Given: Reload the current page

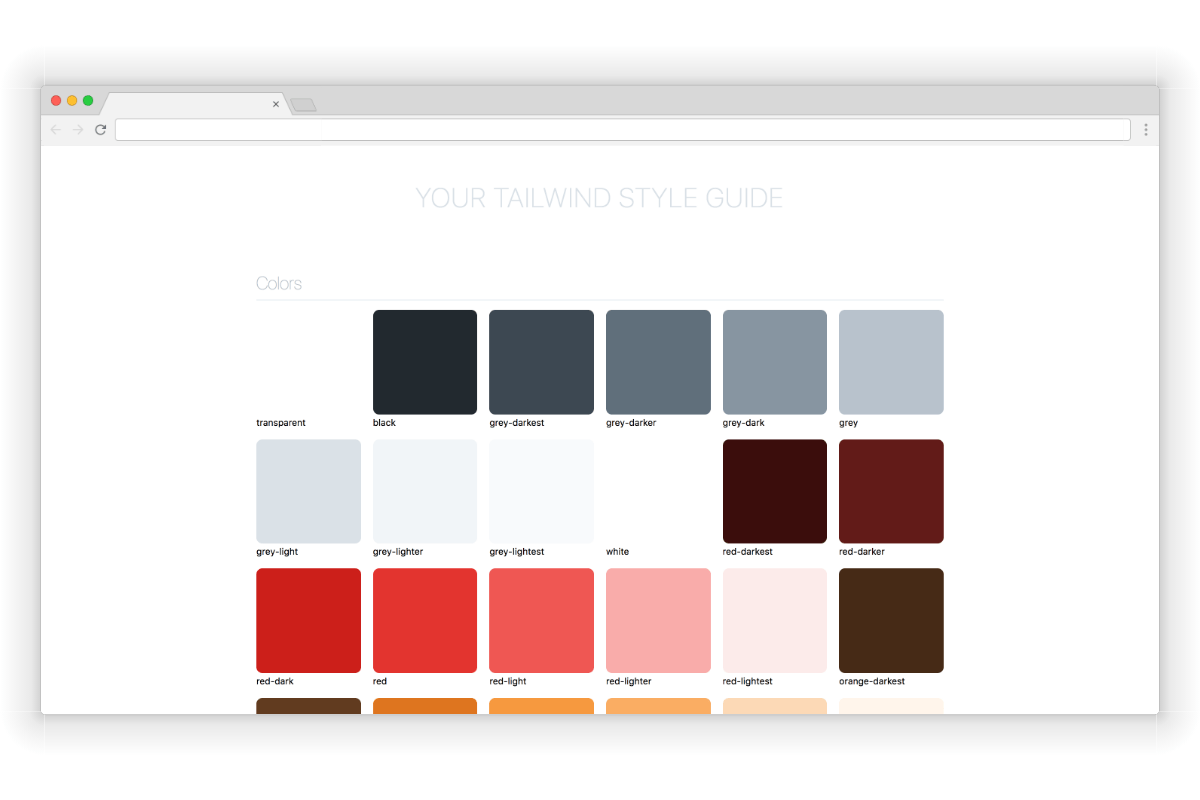Looking at the screenshot, I should [99, 129].
